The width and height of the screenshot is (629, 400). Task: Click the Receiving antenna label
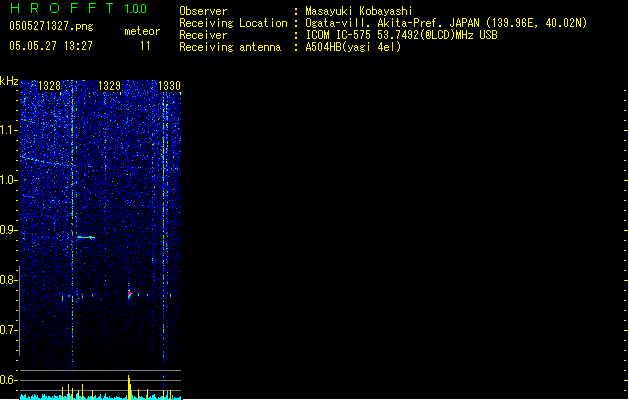[x=230, y=47]
